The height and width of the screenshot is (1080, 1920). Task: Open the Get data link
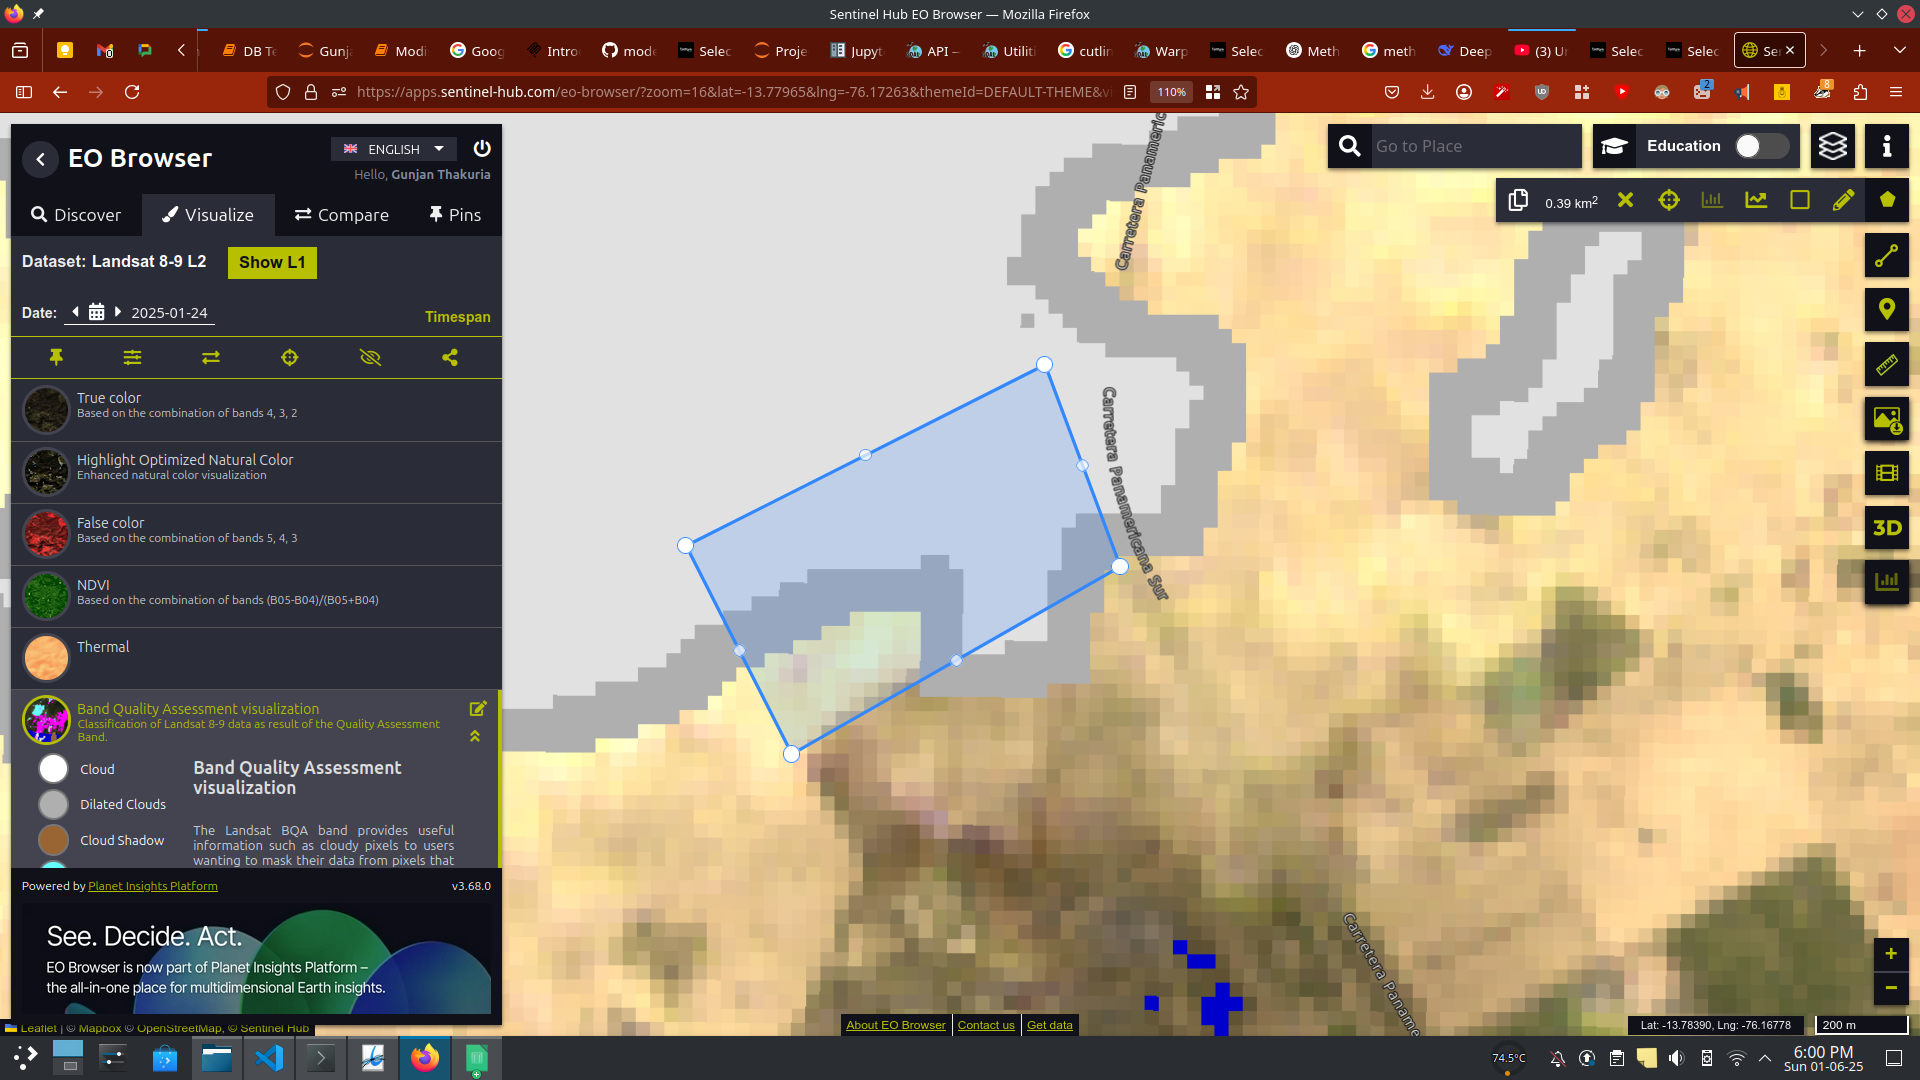click(1050, 1025)
